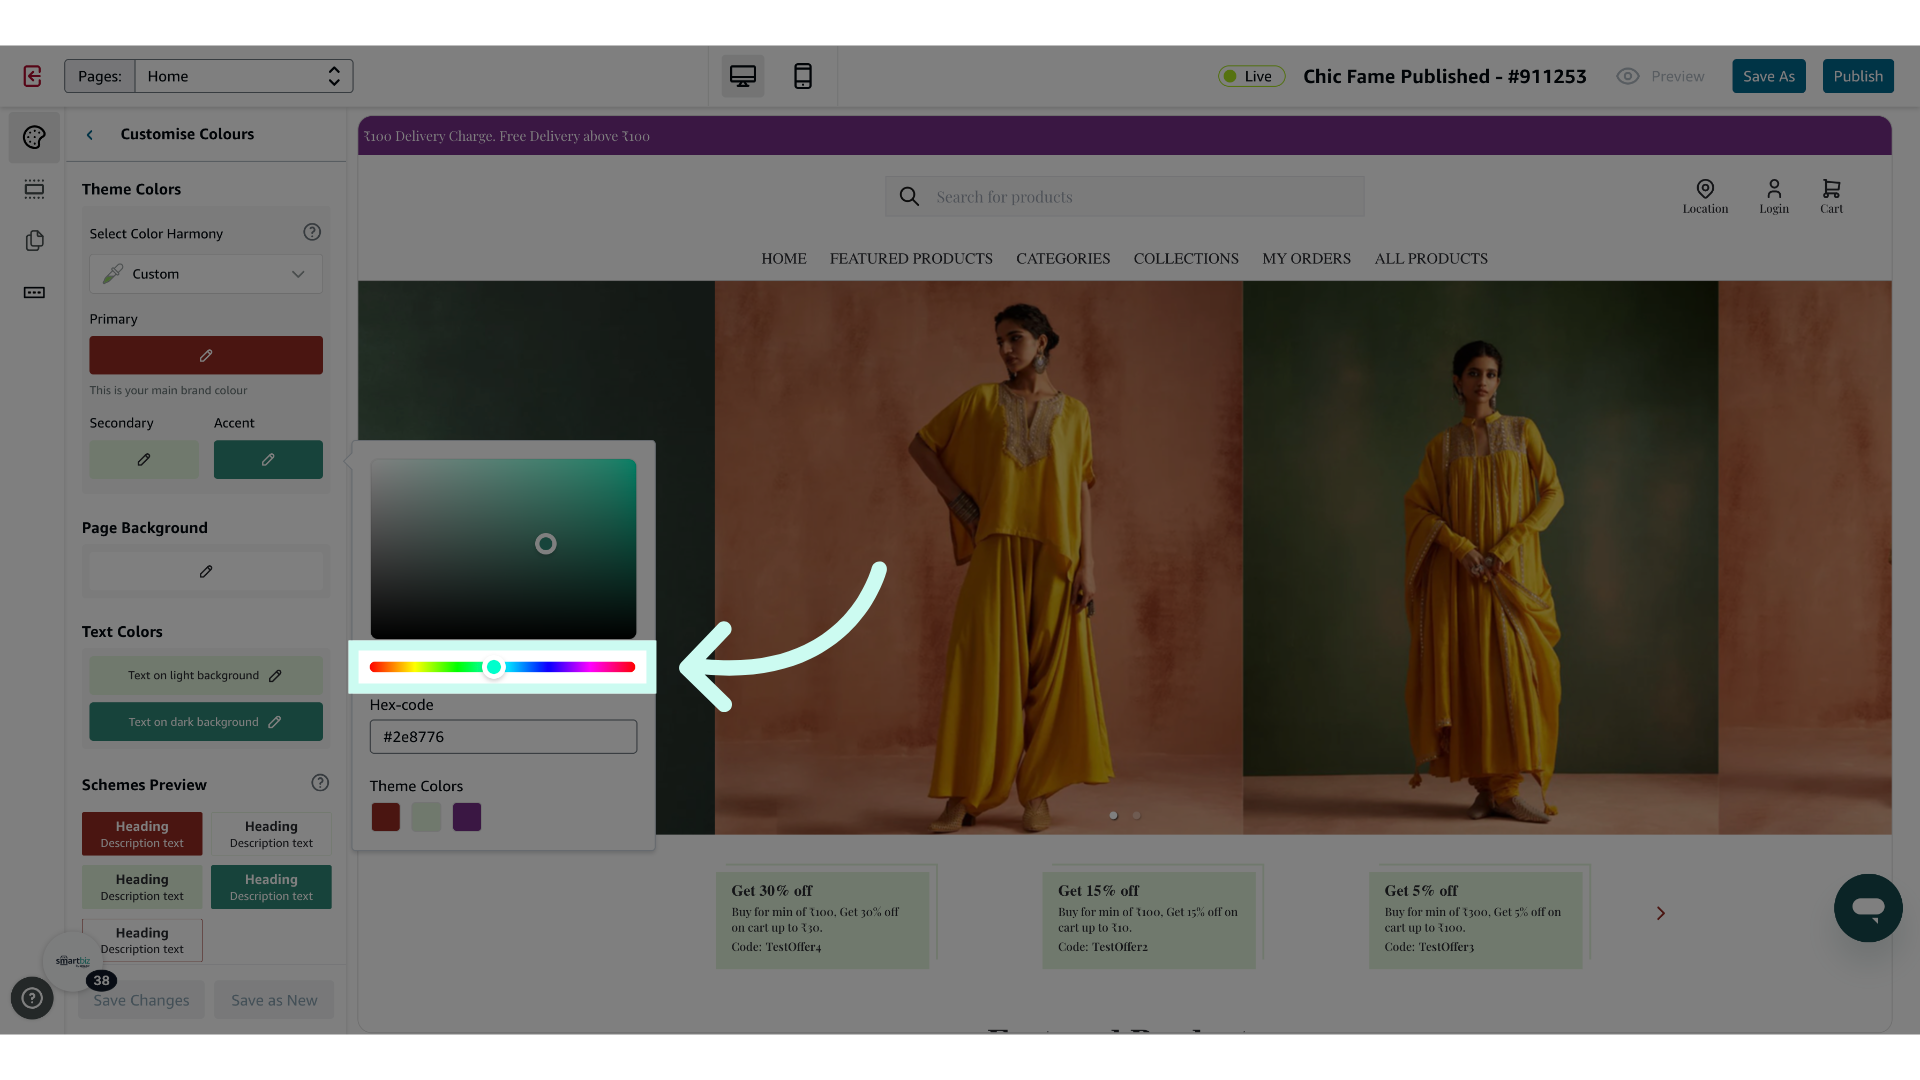Click the Save Changes button
1920x1080 pixels.
coord(141,1000)
